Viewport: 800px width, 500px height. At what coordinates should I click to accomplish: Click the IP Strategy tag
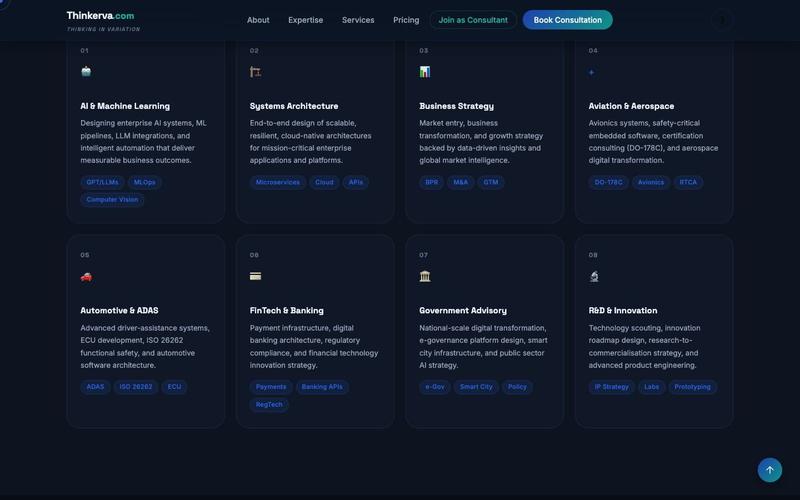click(612, 387)
